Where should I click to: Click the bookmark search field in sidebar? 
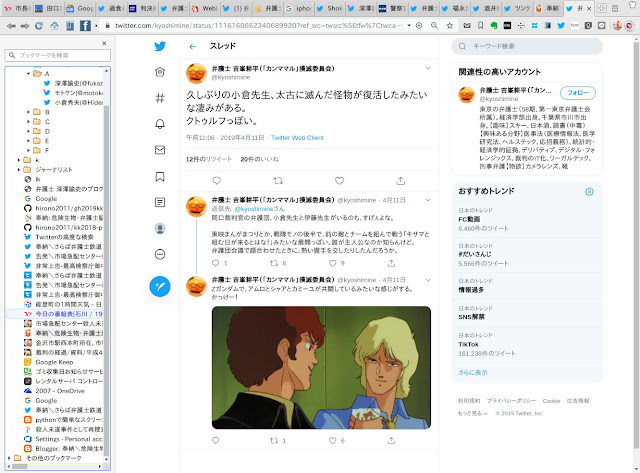pyautogui.click(x=58, y=55)
